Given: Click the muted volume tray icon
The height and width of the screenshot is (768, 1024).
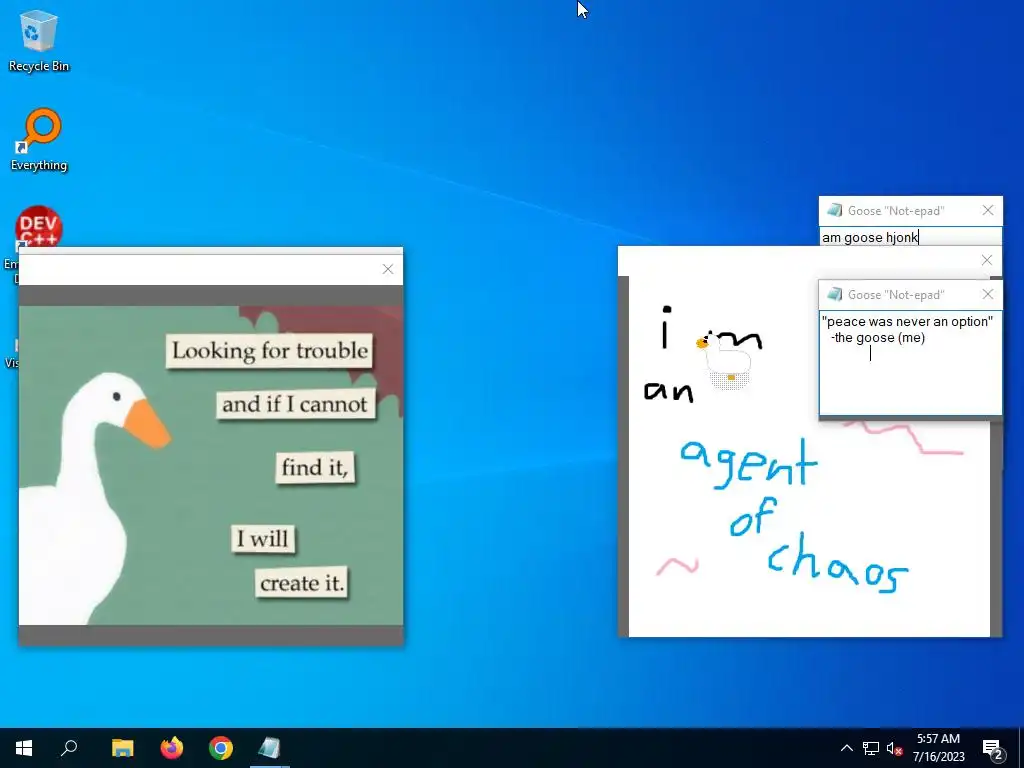Looking at the screenshot, I should pos(895,748).
